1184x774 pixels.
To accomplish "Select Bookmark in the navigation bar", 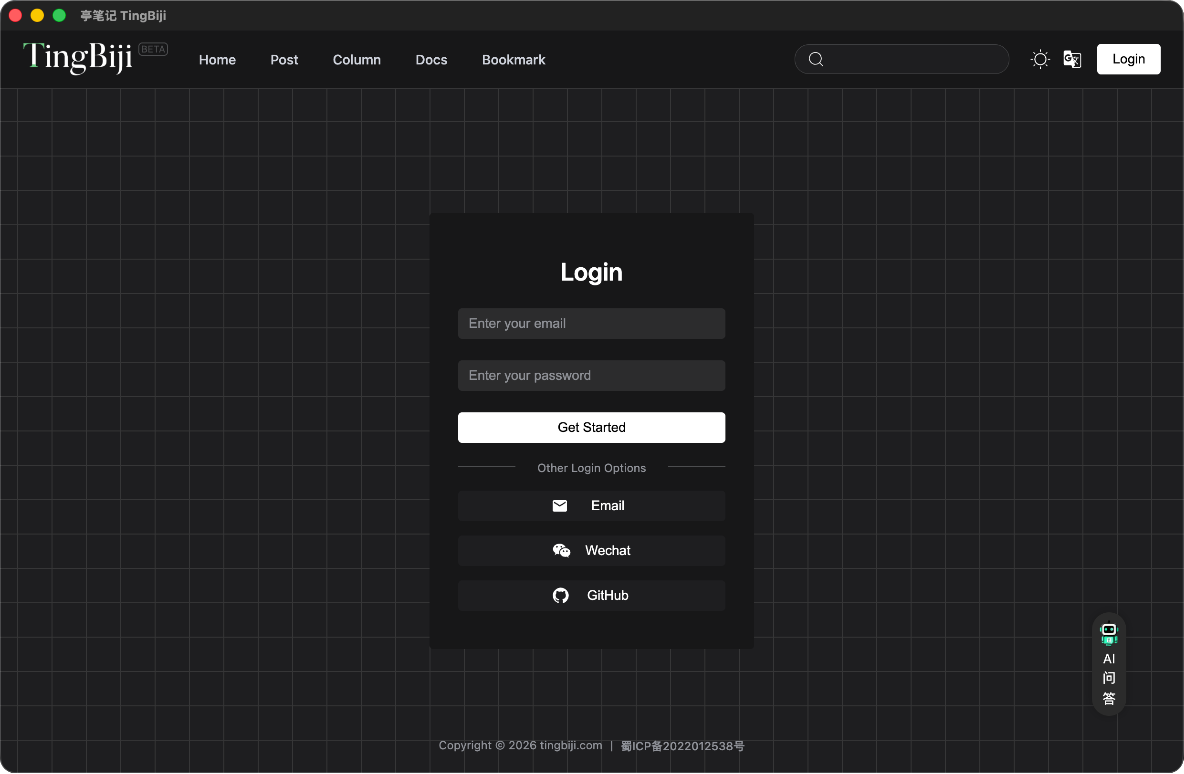I will pyautogui.click(x=513, y=60).
